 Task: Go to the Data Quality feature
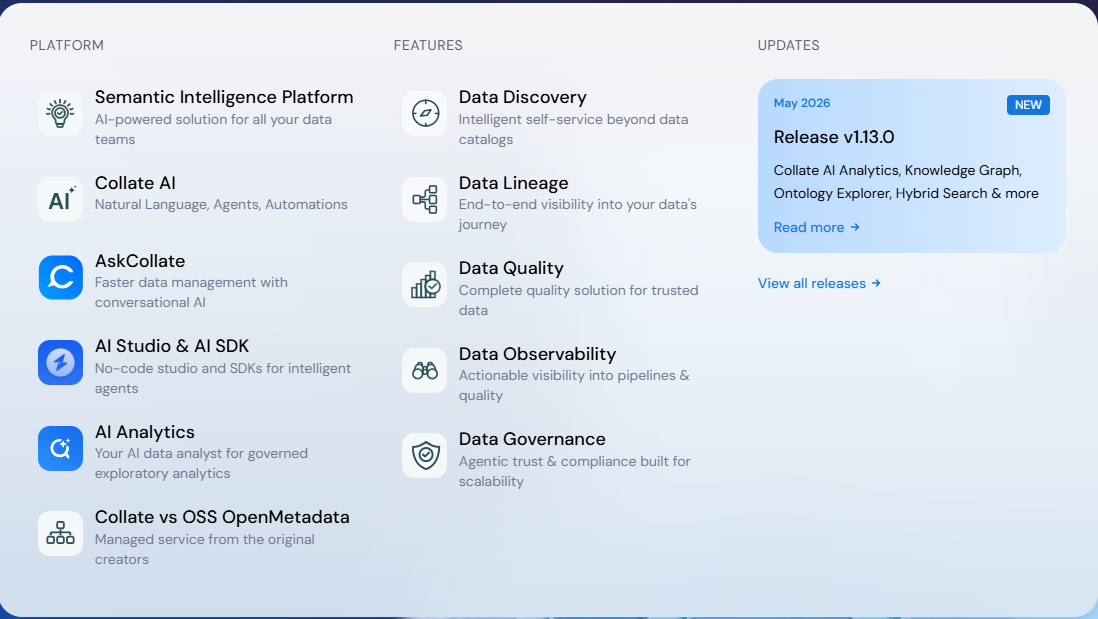[x=511, y=268]
